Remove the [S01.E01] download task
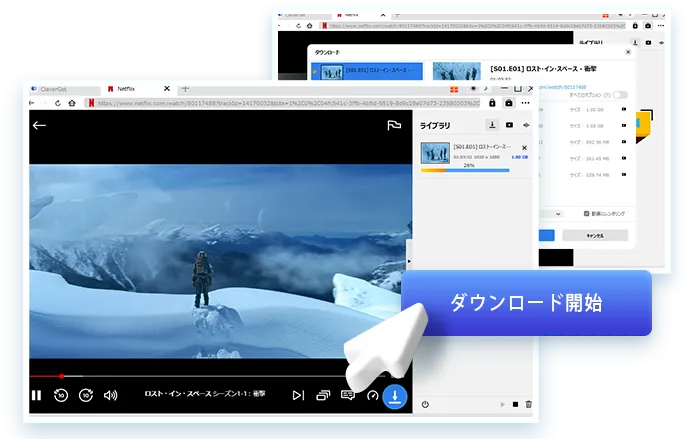 (524, 148)
